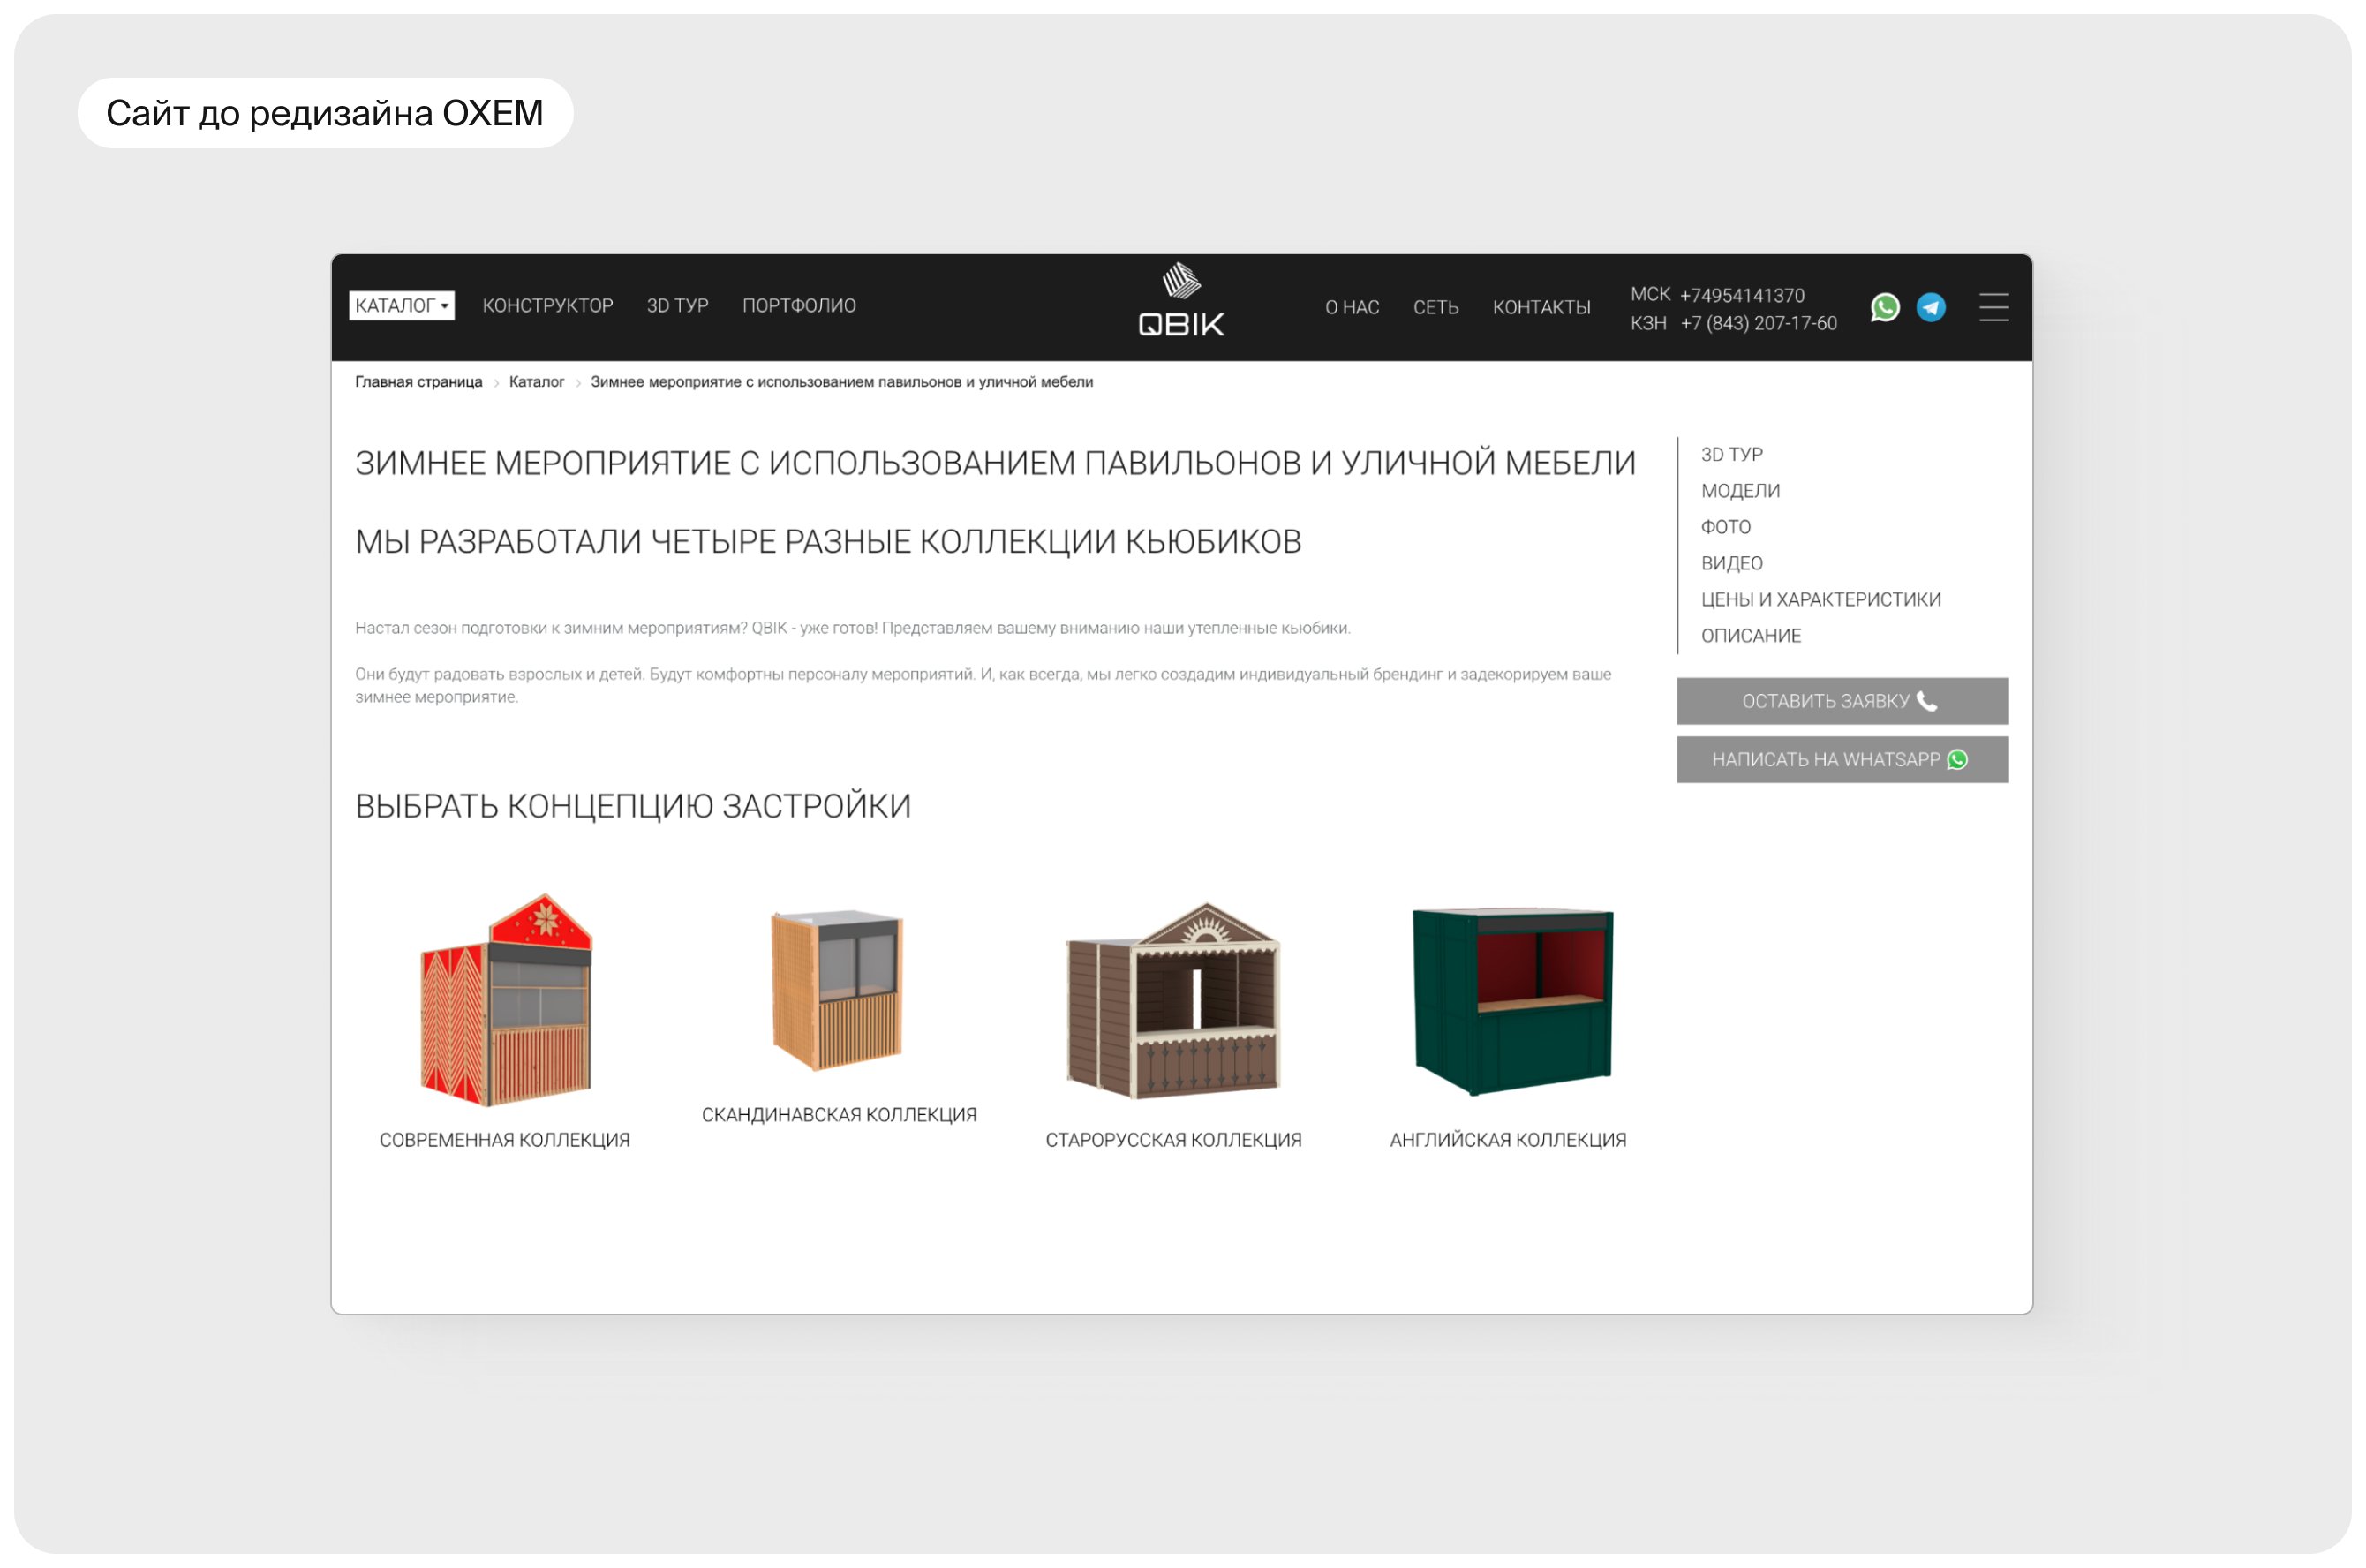This screenshot has width=2366, height=1568.
Task: Click Главная страница breadcrumb
Action: [418, 382]
